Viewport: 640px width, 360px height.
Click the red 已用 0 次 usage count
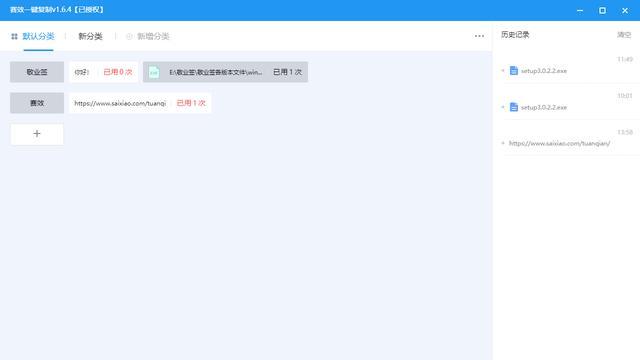click(118, 72)
